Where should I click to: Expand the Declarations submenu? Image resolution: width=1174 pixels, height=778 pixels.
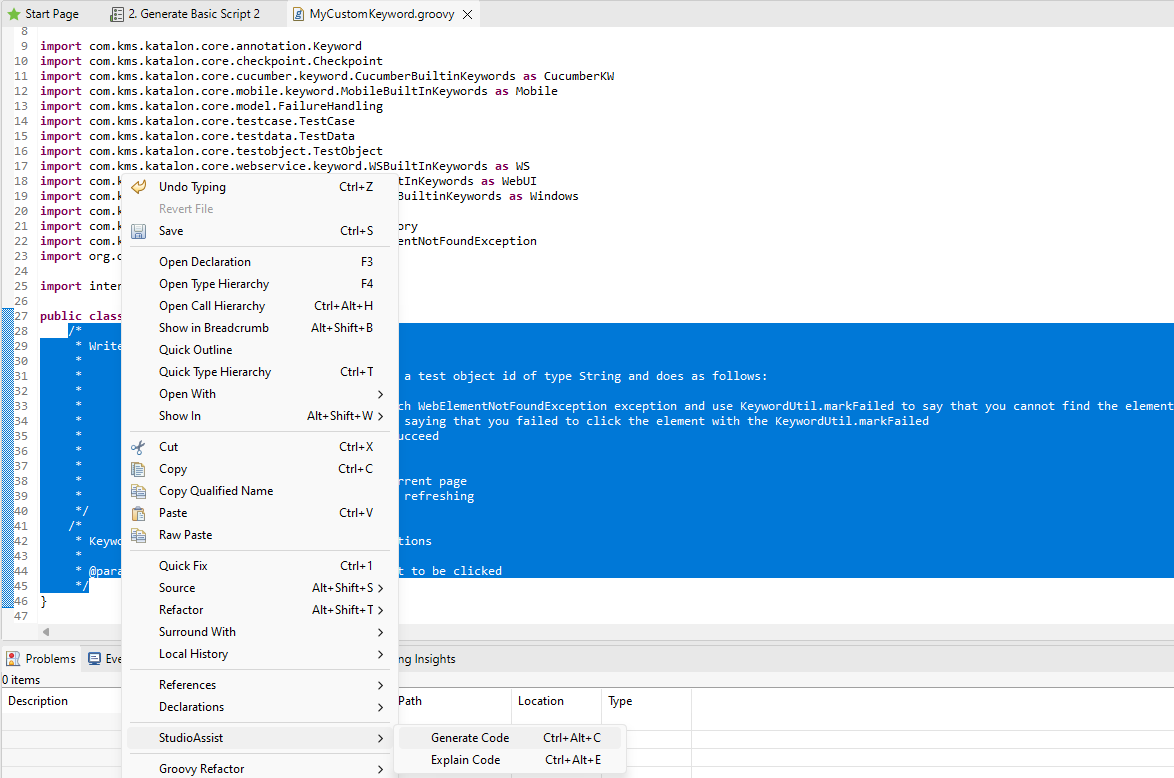pos(380,707)
